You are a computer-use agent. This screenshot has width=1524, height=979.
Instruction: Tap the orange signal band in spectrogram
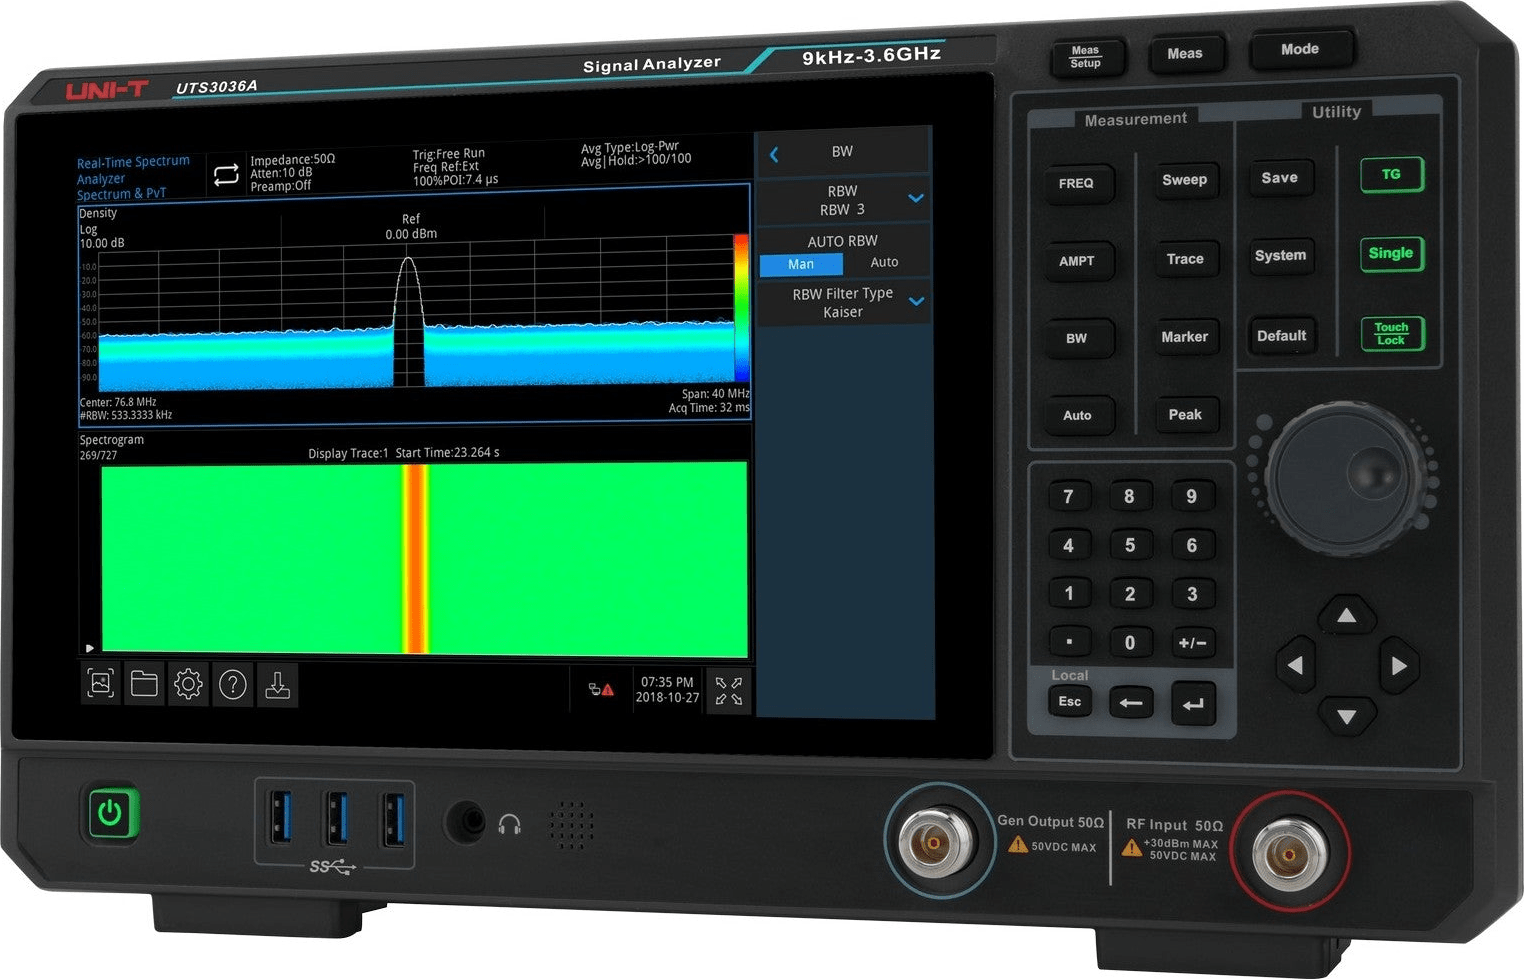[x=416, y=558]
